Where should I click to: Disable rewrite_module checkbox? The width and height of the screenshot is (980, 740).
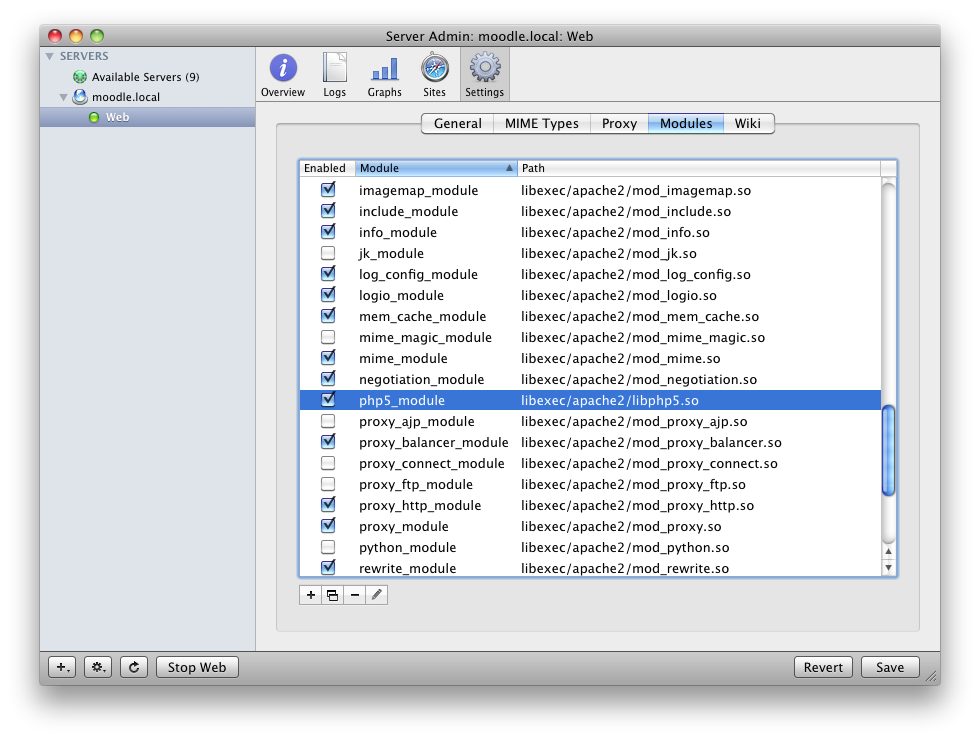click(328, 568)
